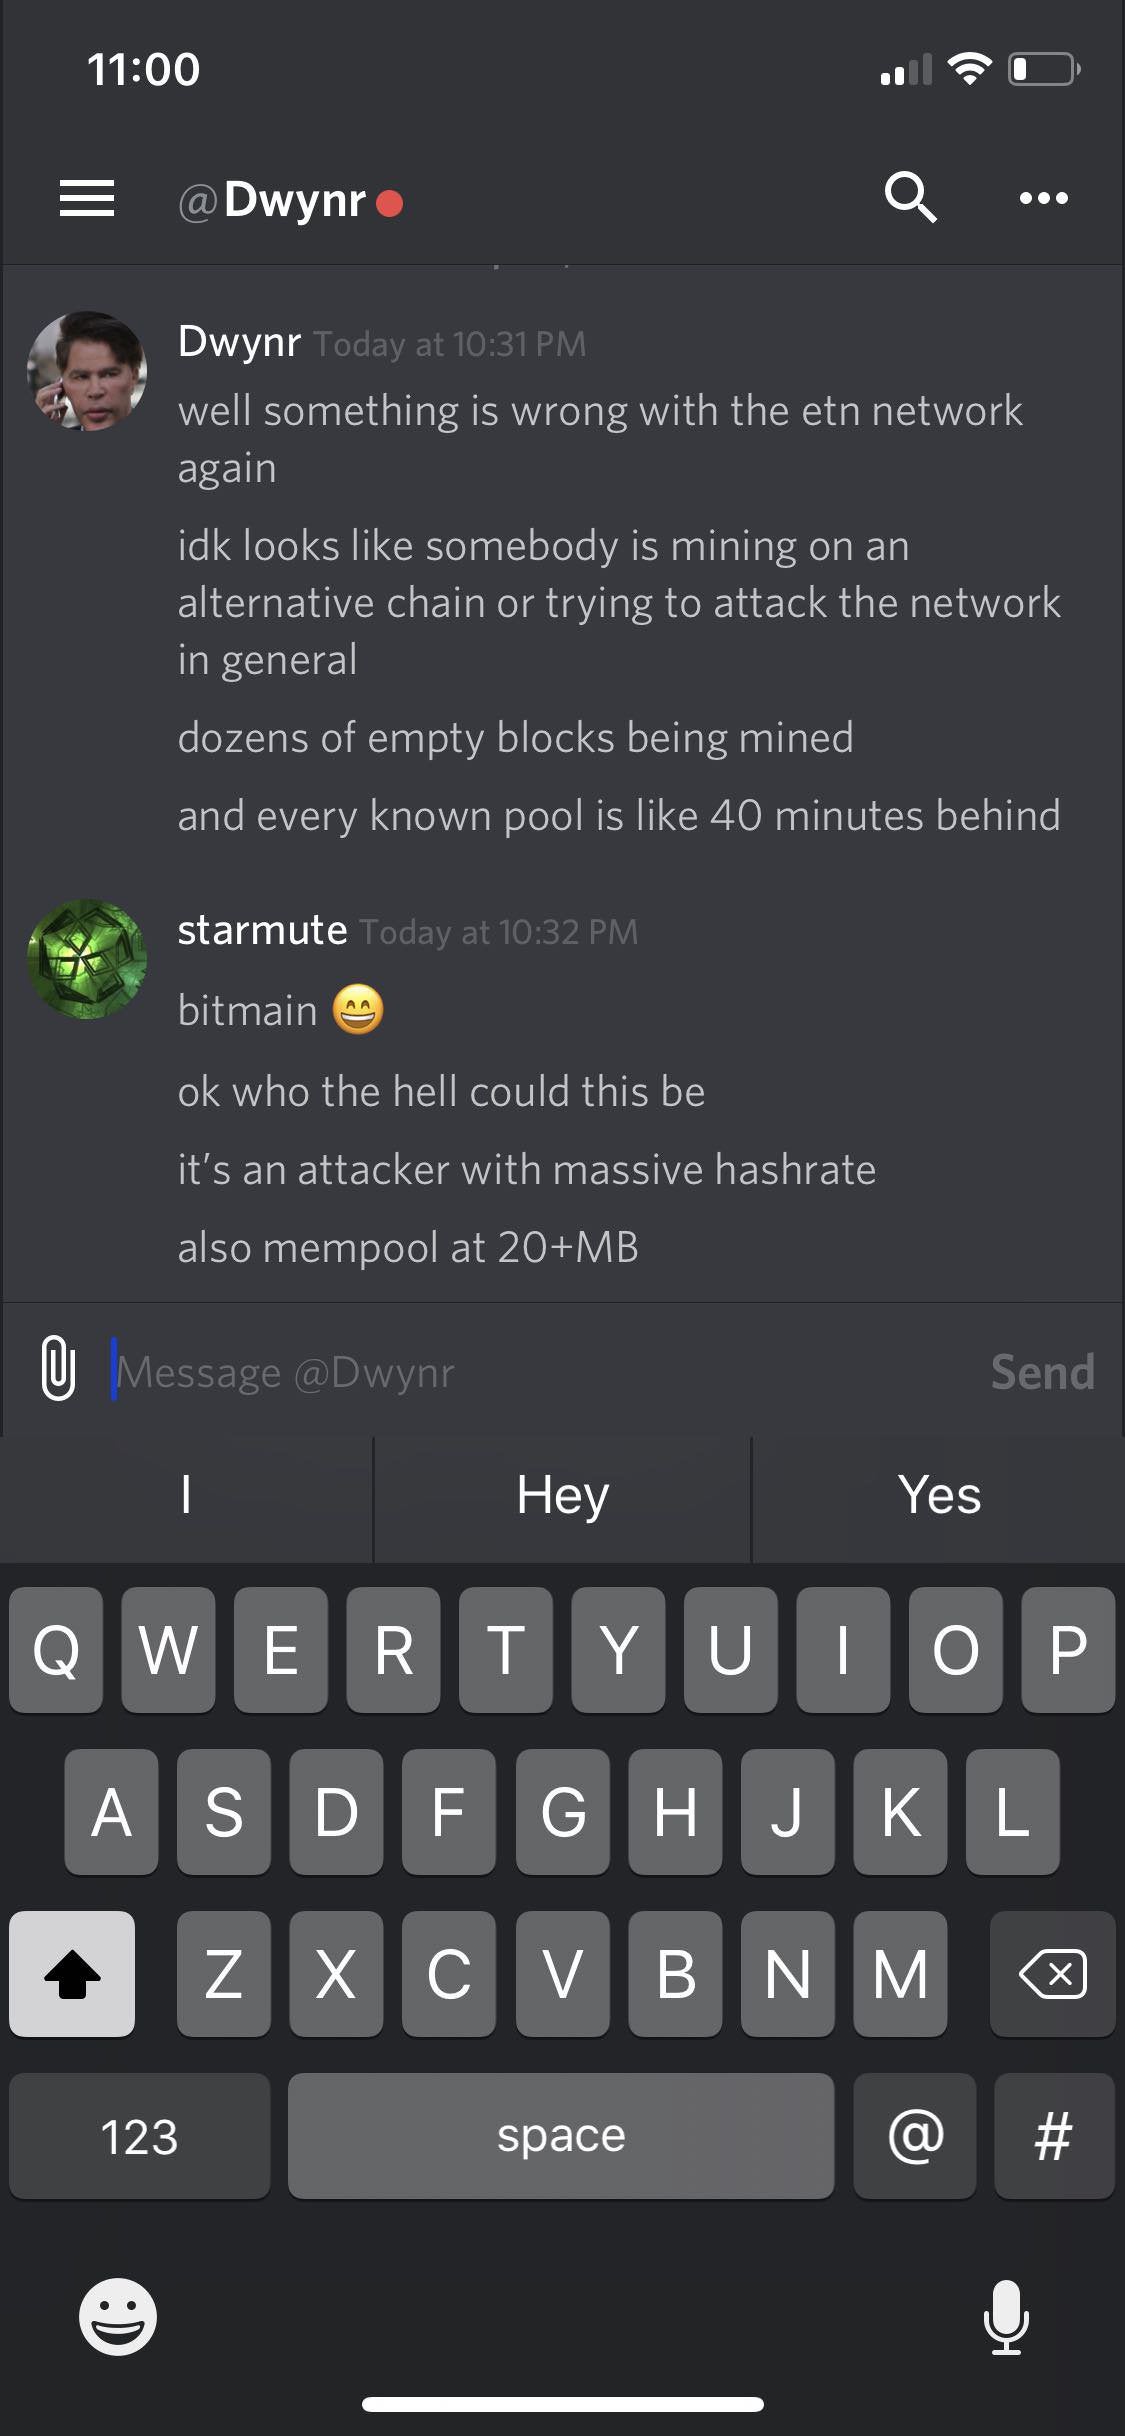Open the emoji keyboard smiley icon
Screen dimensions: 1125x2436
pos(118,2317)
